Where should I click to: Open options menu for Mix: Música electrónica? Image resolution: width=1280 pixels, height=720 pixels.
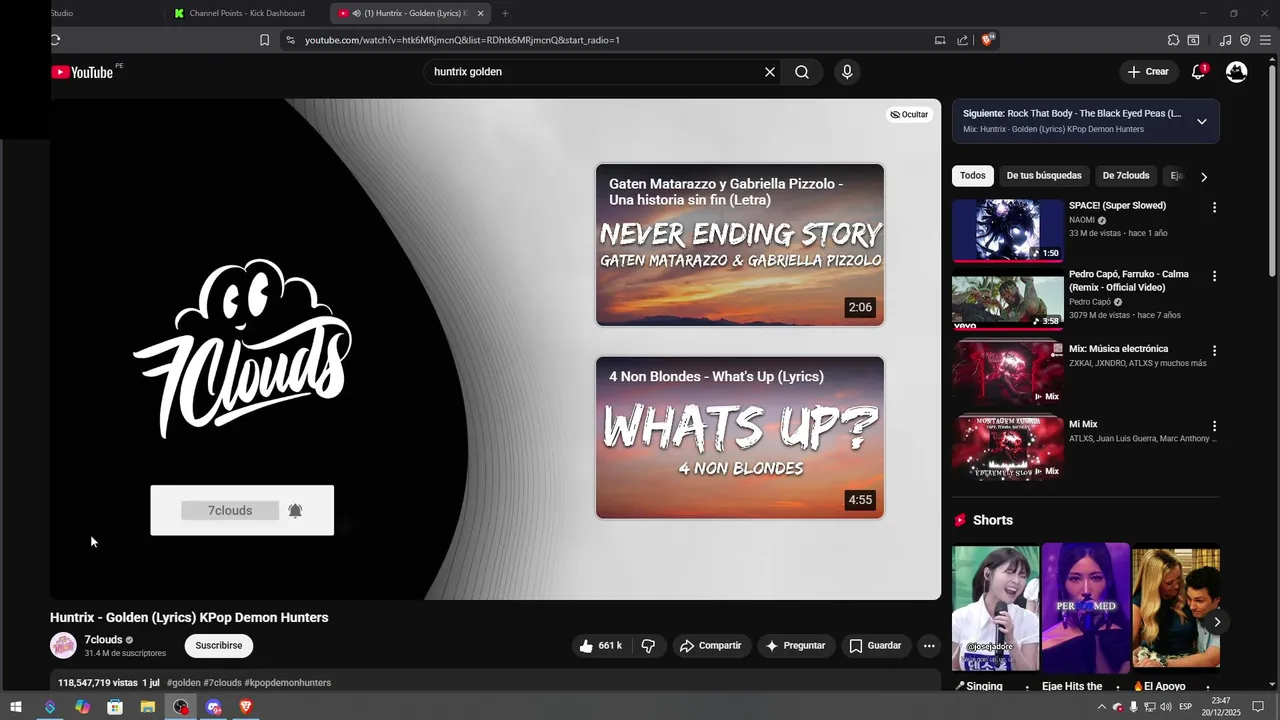(x=1214, y=351)
